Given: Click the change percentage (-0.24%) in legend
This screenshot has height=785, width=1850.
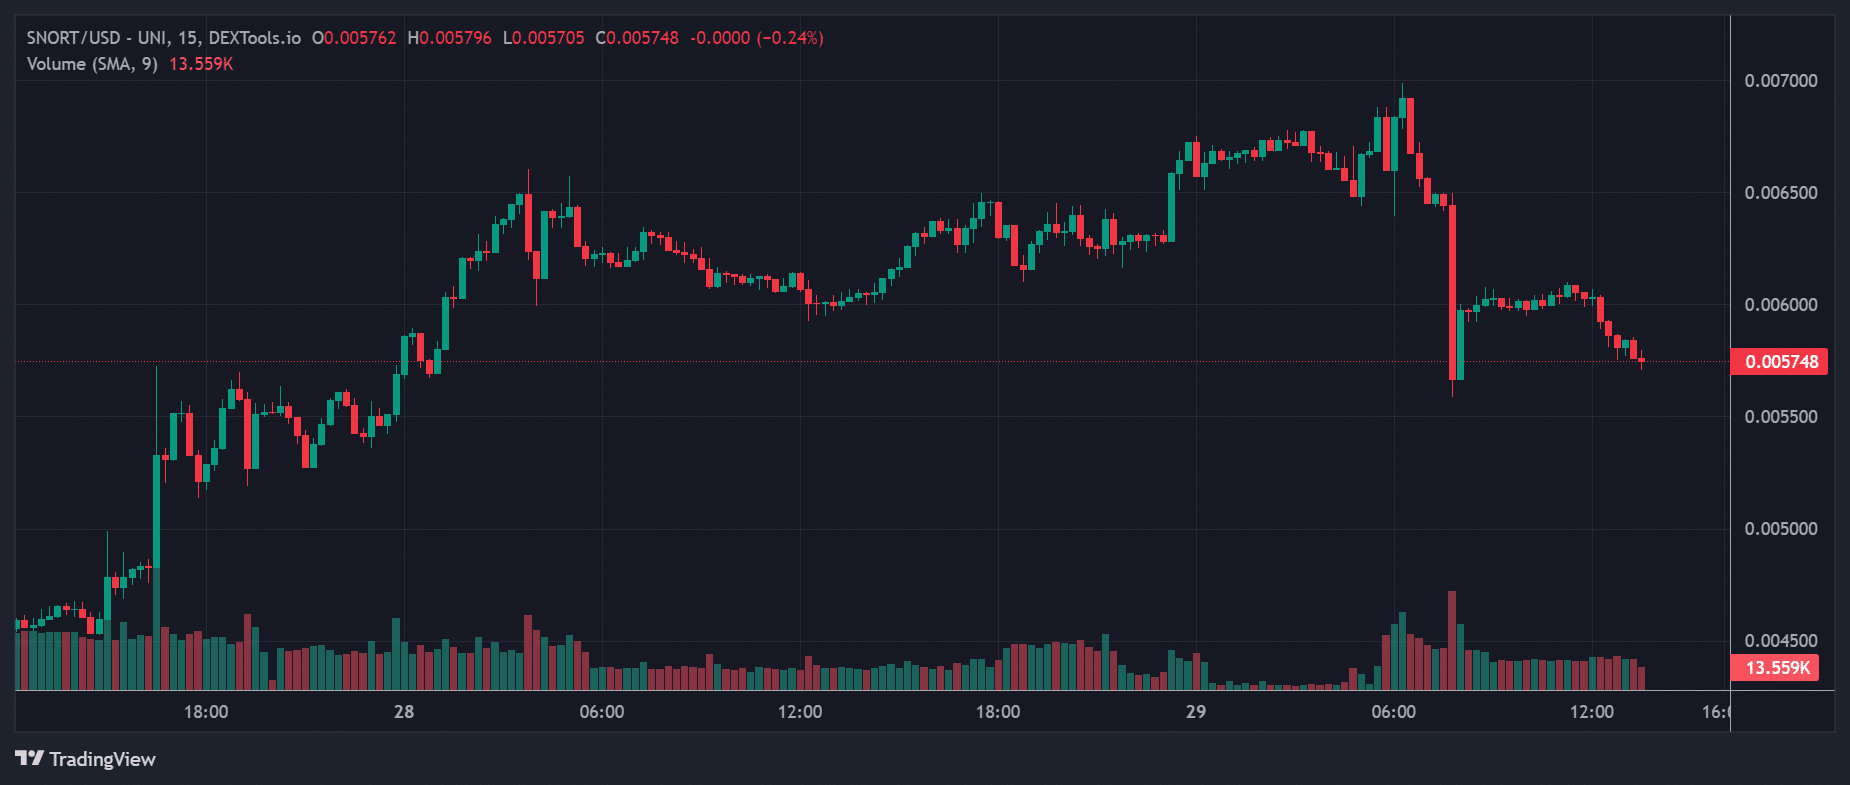Looking at the screenshot, I should (790, 38).
